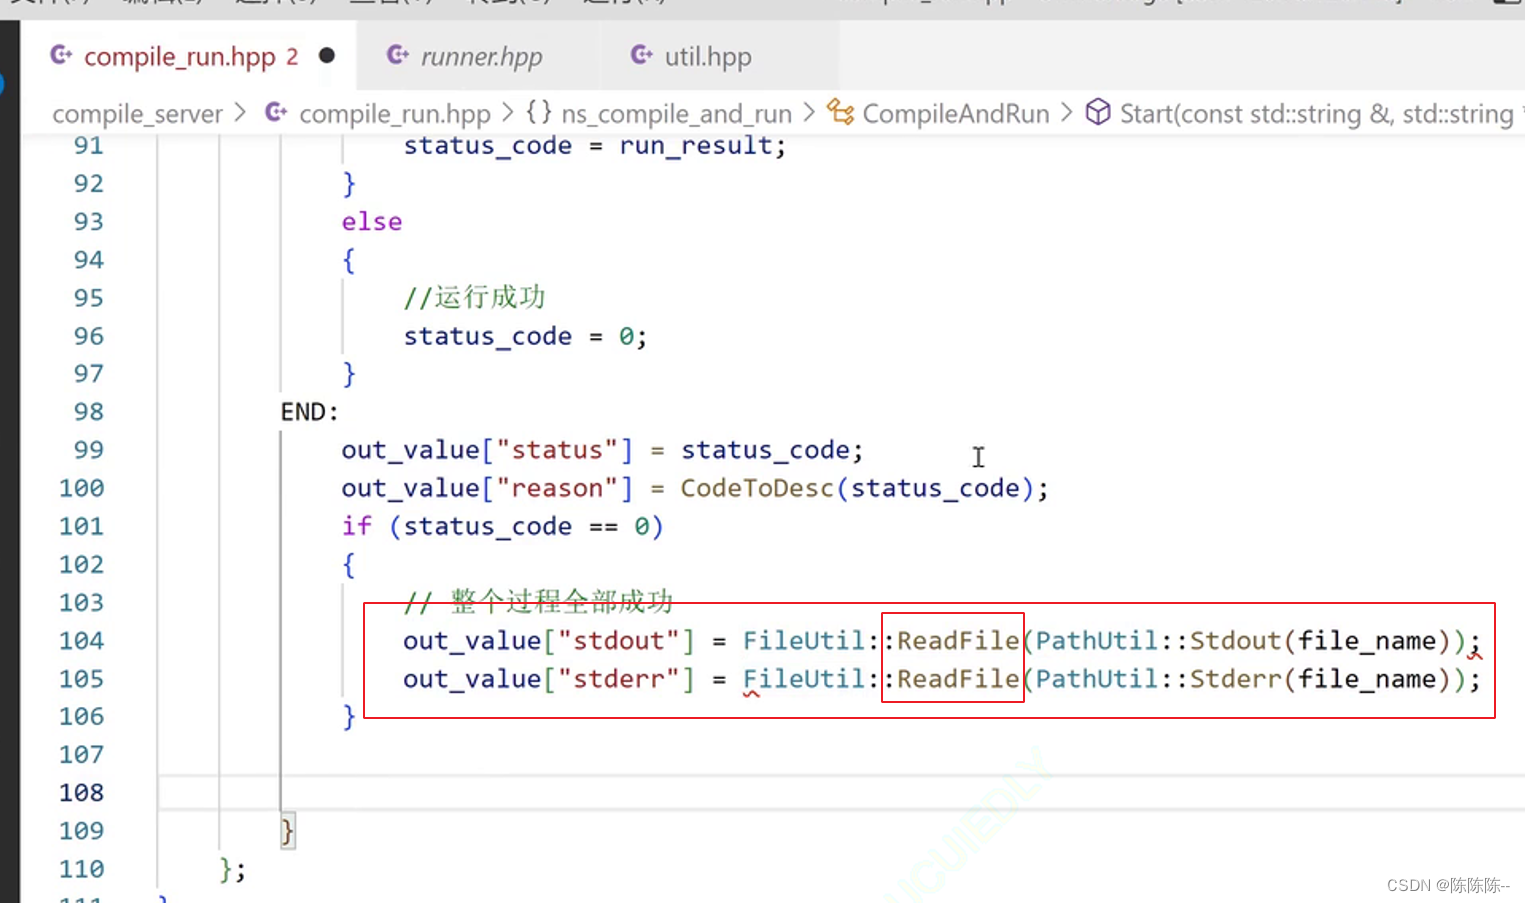
Task: Click 'status_code = 0;' on line 96
Action: click(x=525, y=336)
